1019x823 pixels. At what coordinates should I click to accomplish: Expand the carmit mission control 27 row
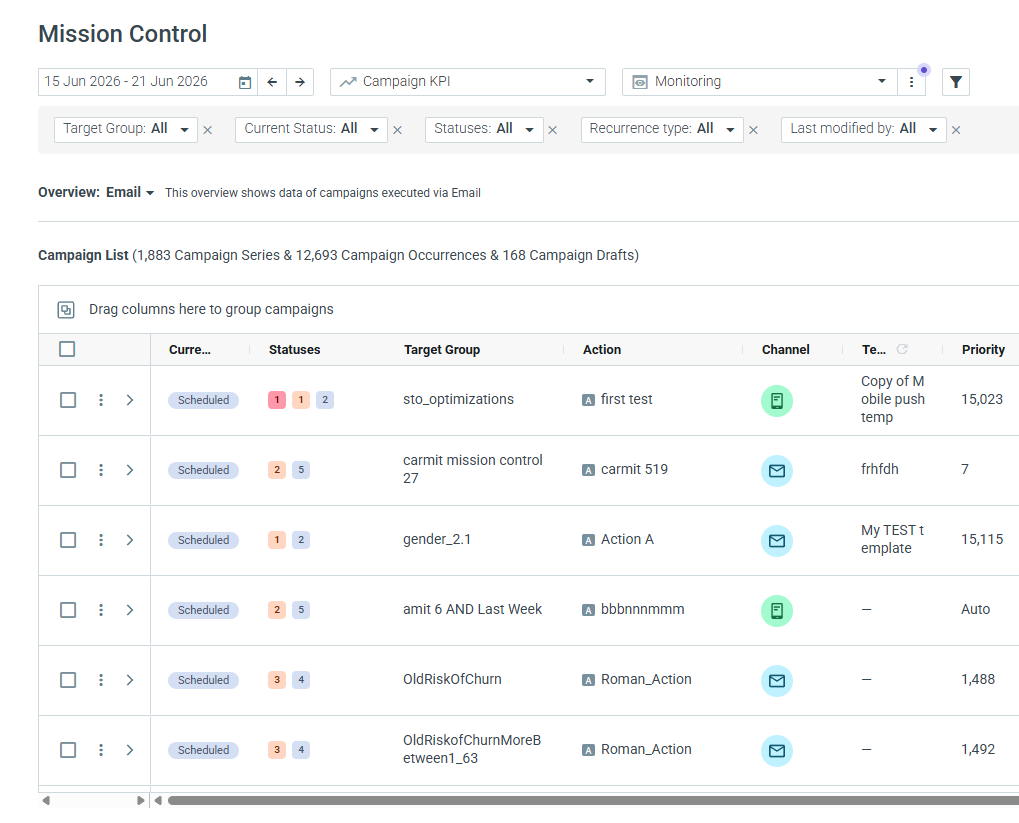point(130,470)
